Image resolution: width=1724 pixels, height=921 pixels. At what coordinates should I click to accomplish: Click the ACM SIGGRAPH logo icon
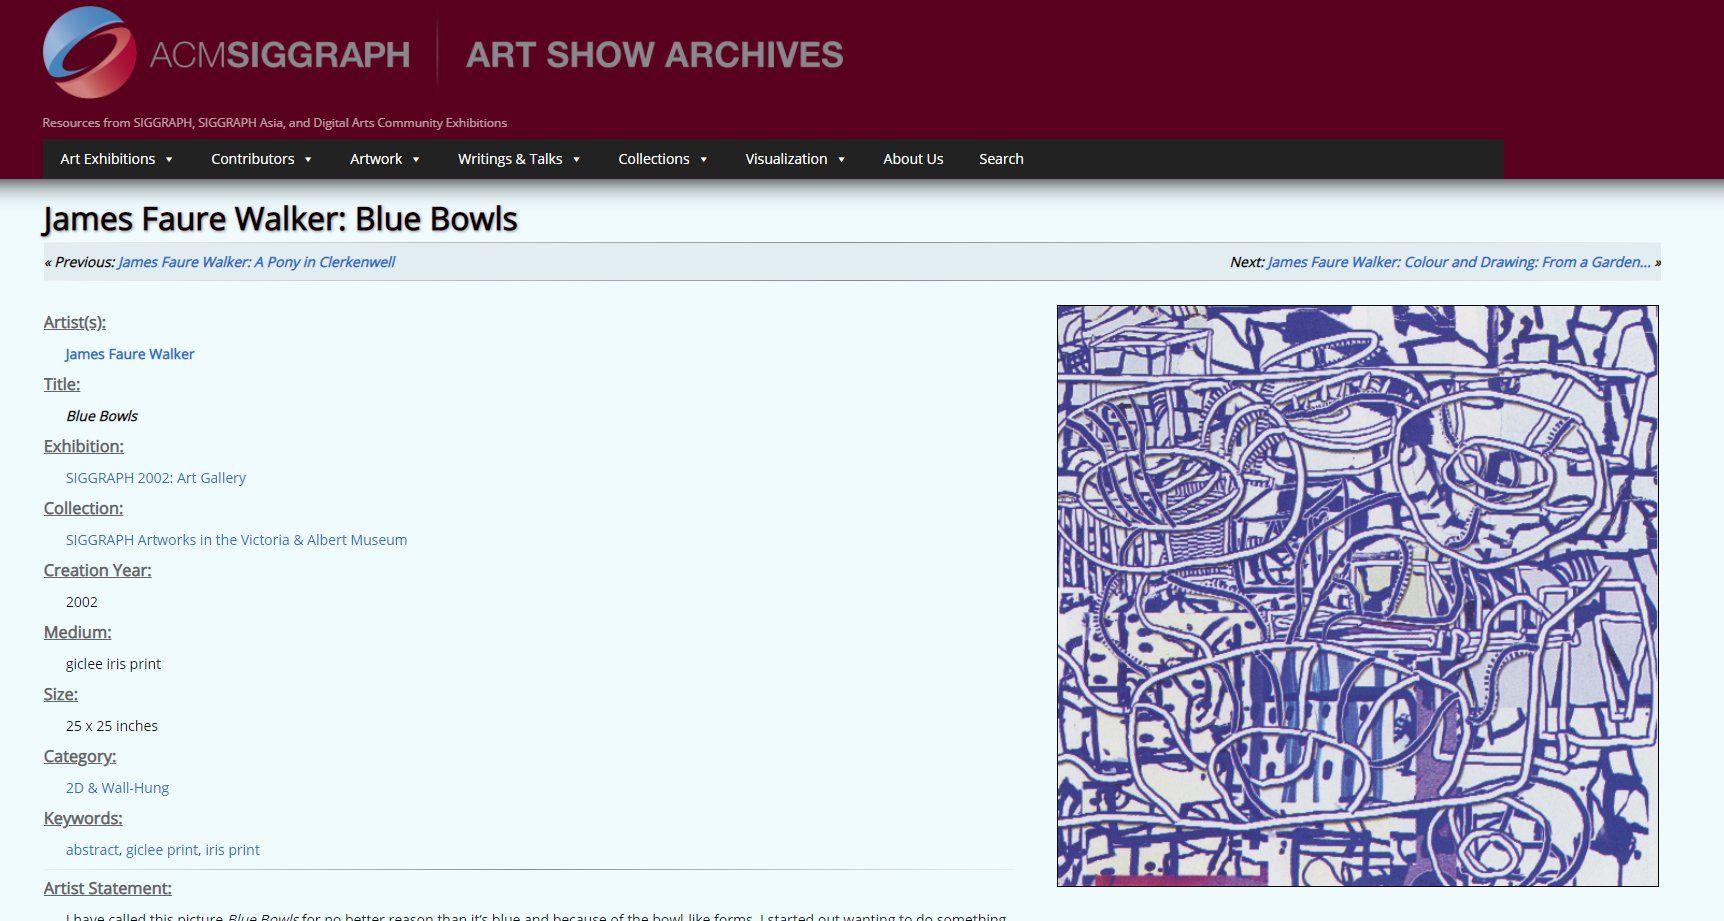click(x=89, y=53)
